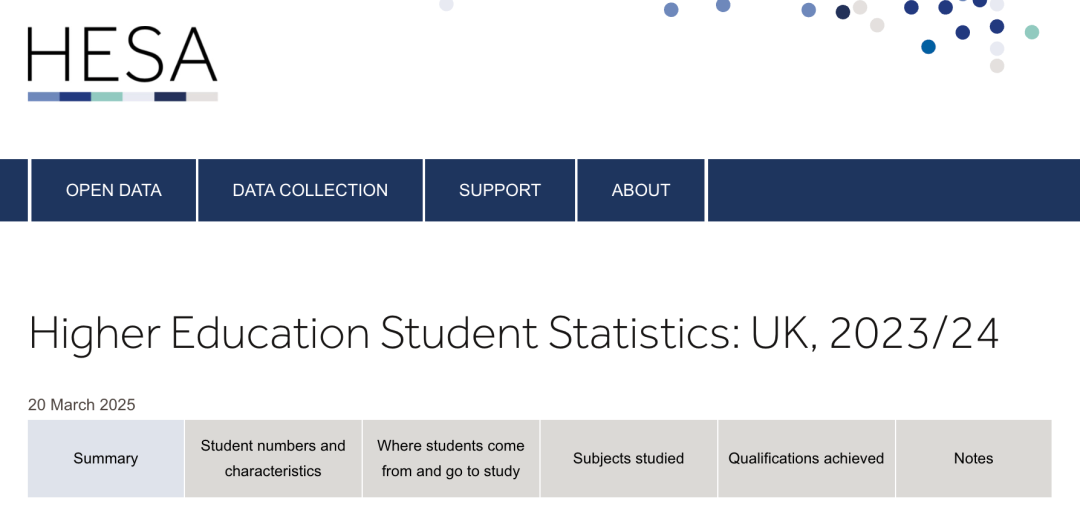Click the gray last segment under logo

(202, 97)
